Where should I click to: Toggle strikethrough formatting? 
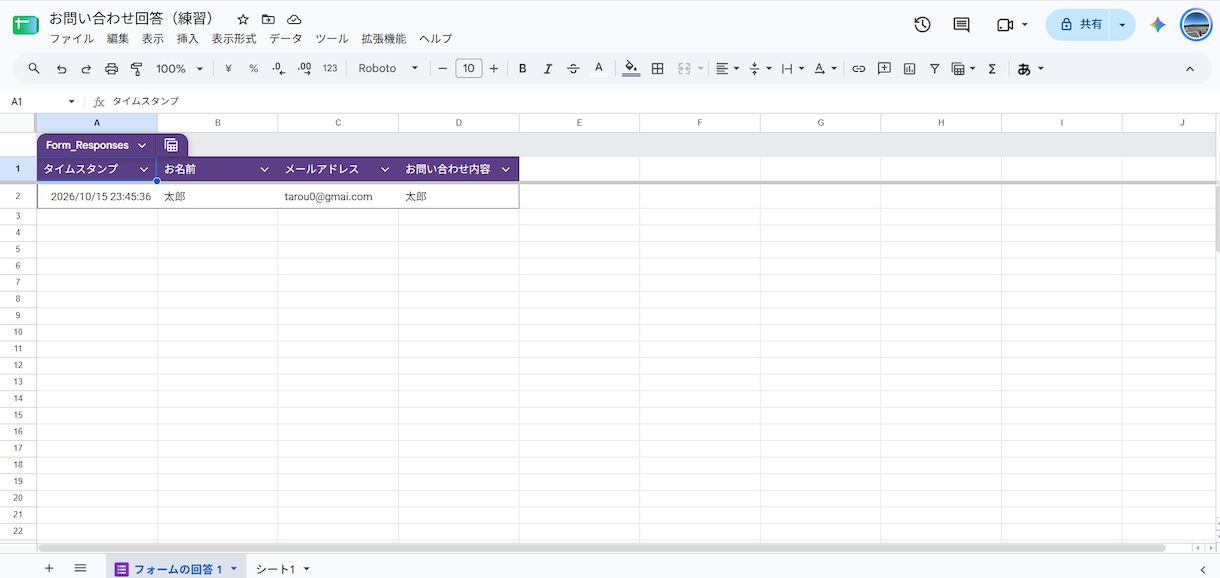tap(573, 69)
